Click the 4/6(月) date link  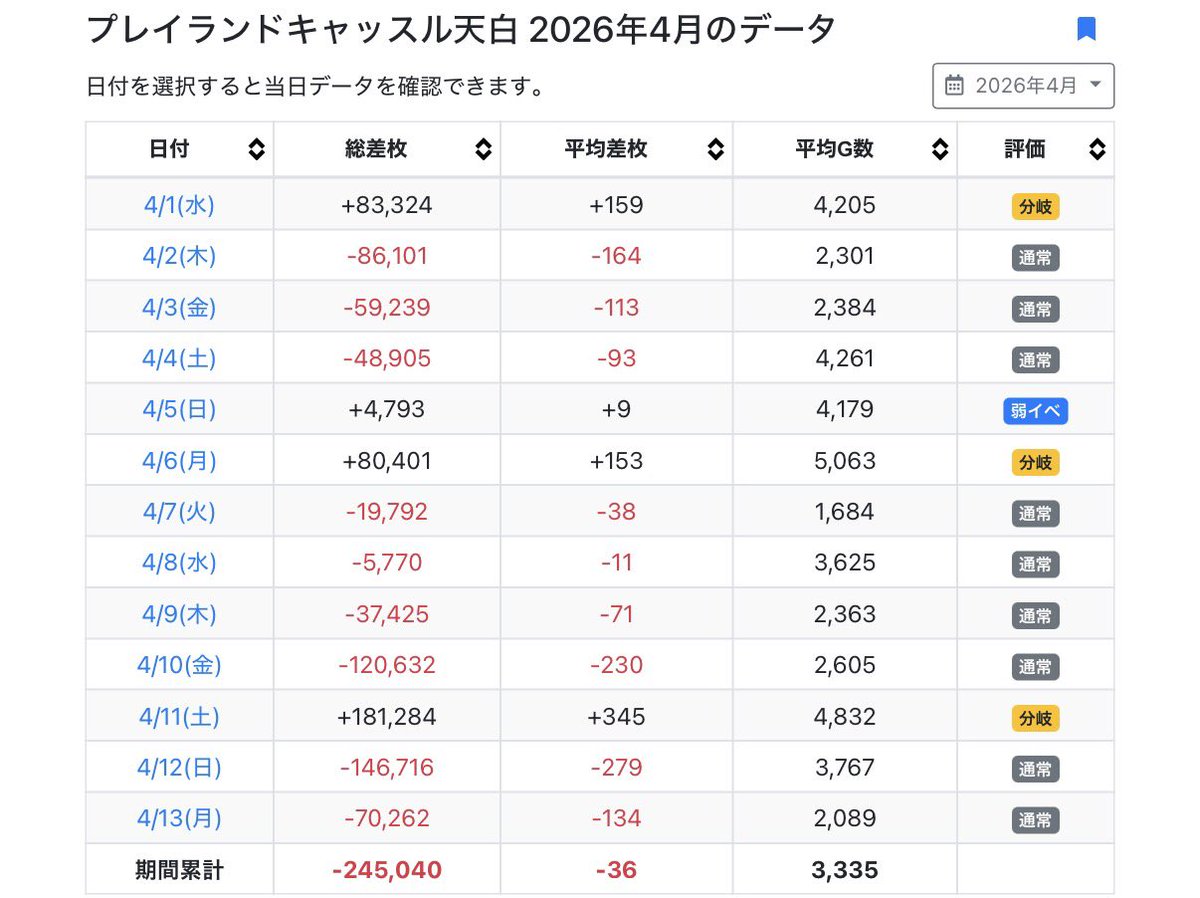click(x=178, y=461)
